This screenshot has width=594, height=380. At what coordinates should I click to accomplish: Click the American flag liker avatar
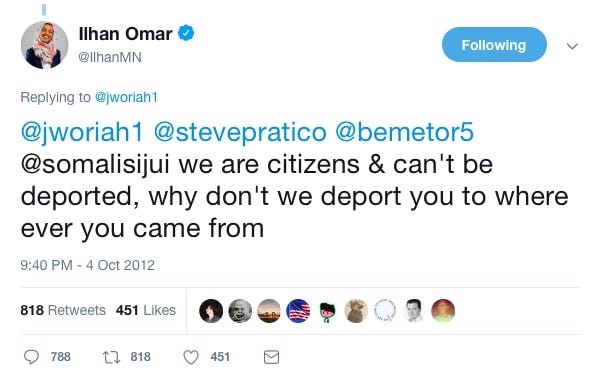click(x=298, y=311)
